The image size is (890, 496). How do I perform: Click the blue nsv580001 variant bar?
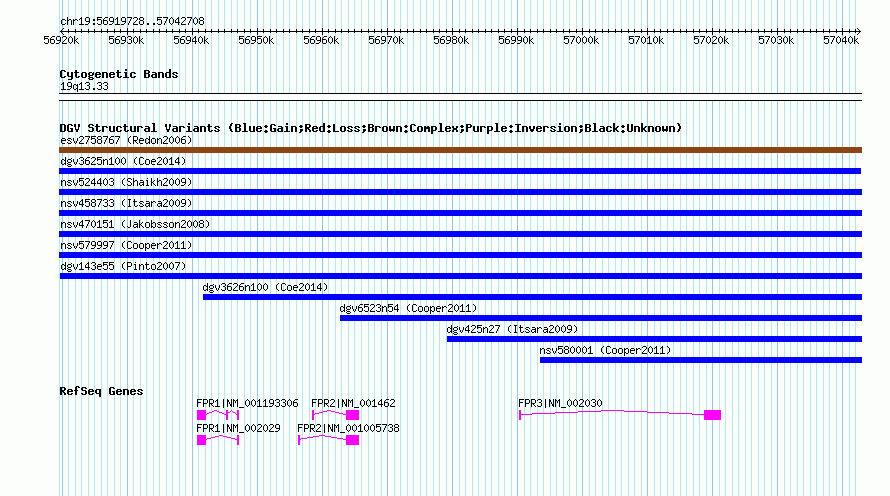point(701,360)
